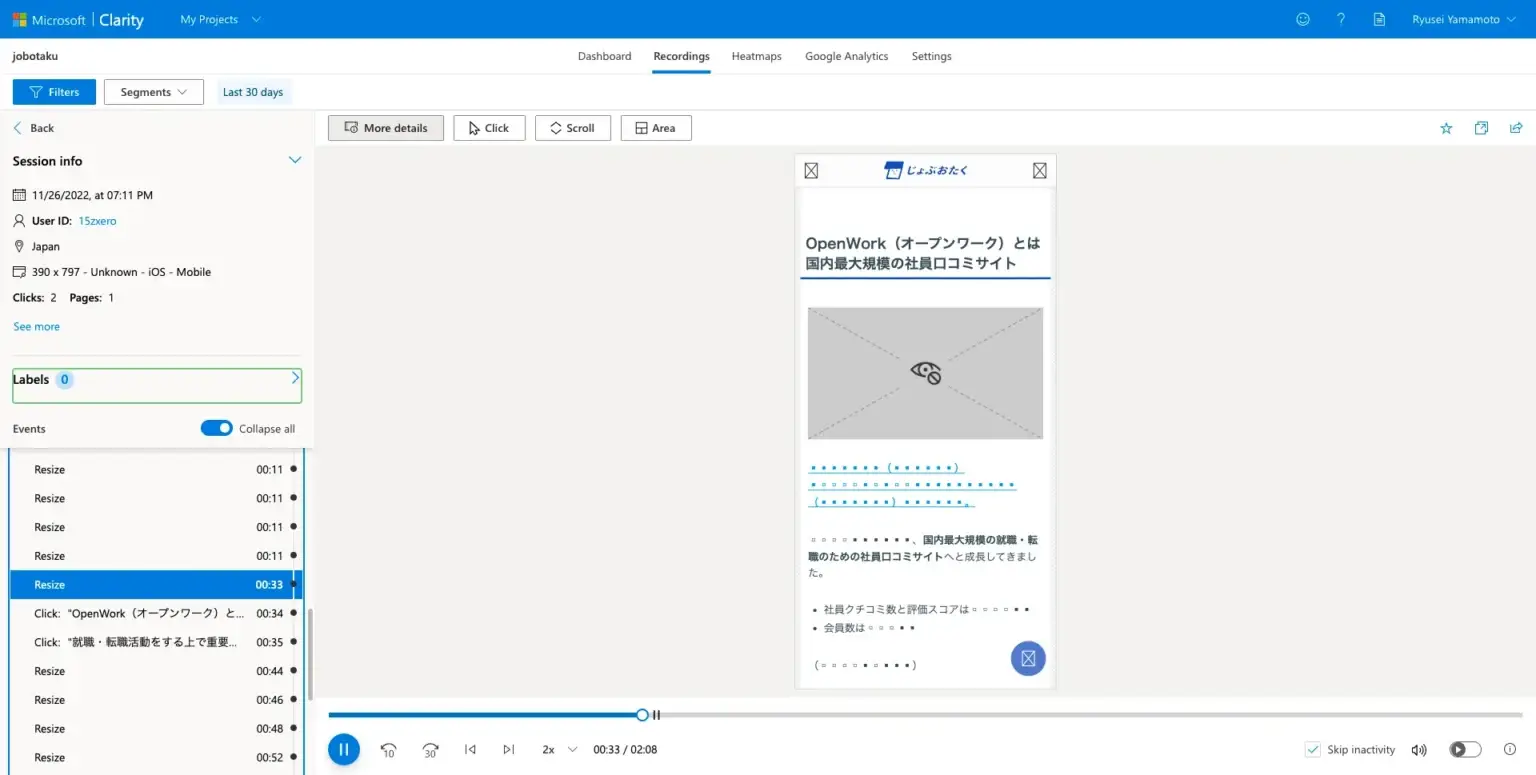Switch to the Dashboard tab
1536x775 pixels.
(605, 56)
